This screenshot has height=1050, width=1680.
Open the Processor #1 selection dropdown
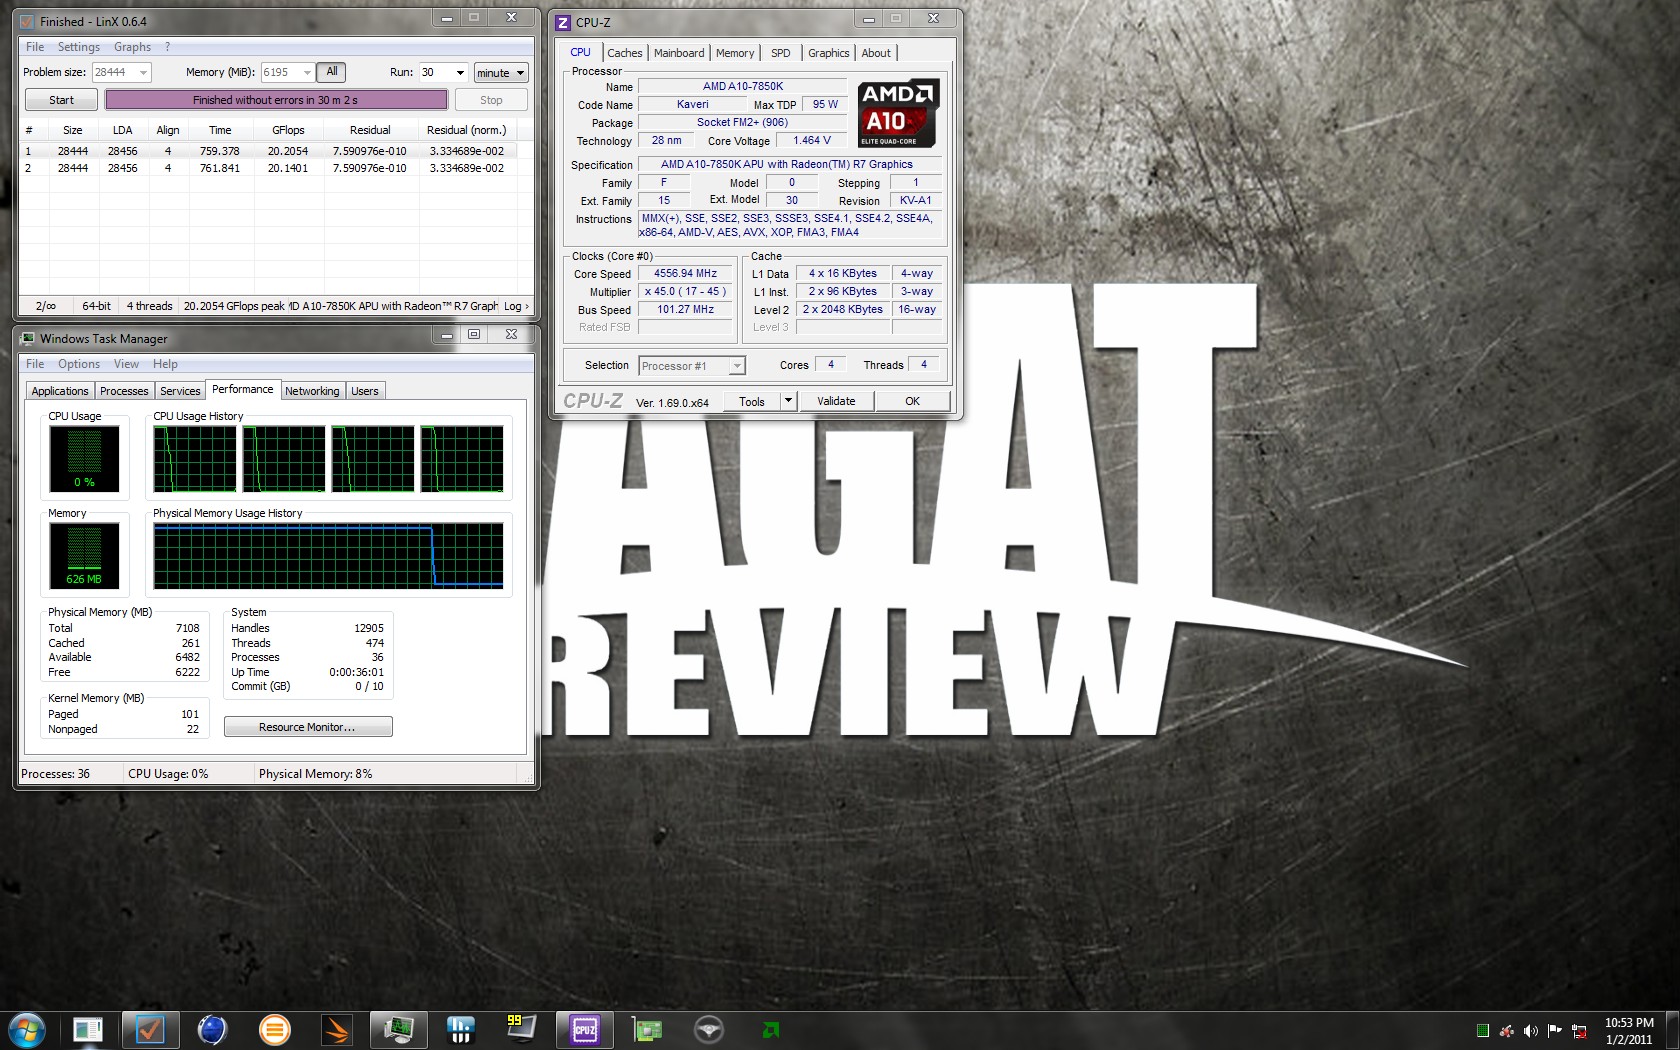tap(736, 366)
